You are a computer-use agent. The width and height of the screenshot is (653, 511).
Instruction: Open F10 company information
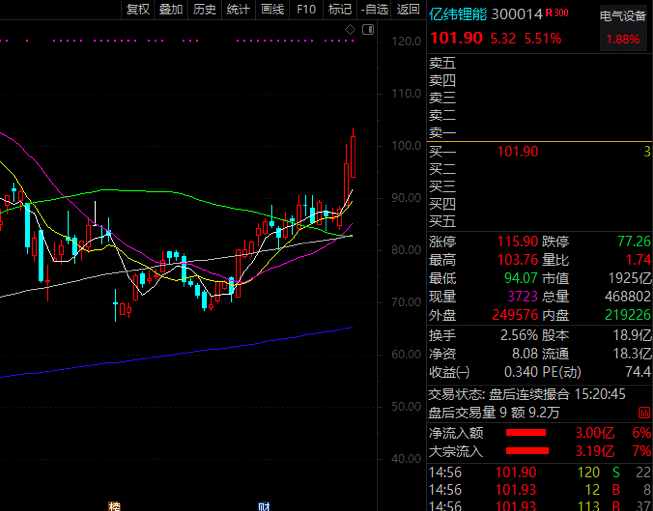(306, 9)
